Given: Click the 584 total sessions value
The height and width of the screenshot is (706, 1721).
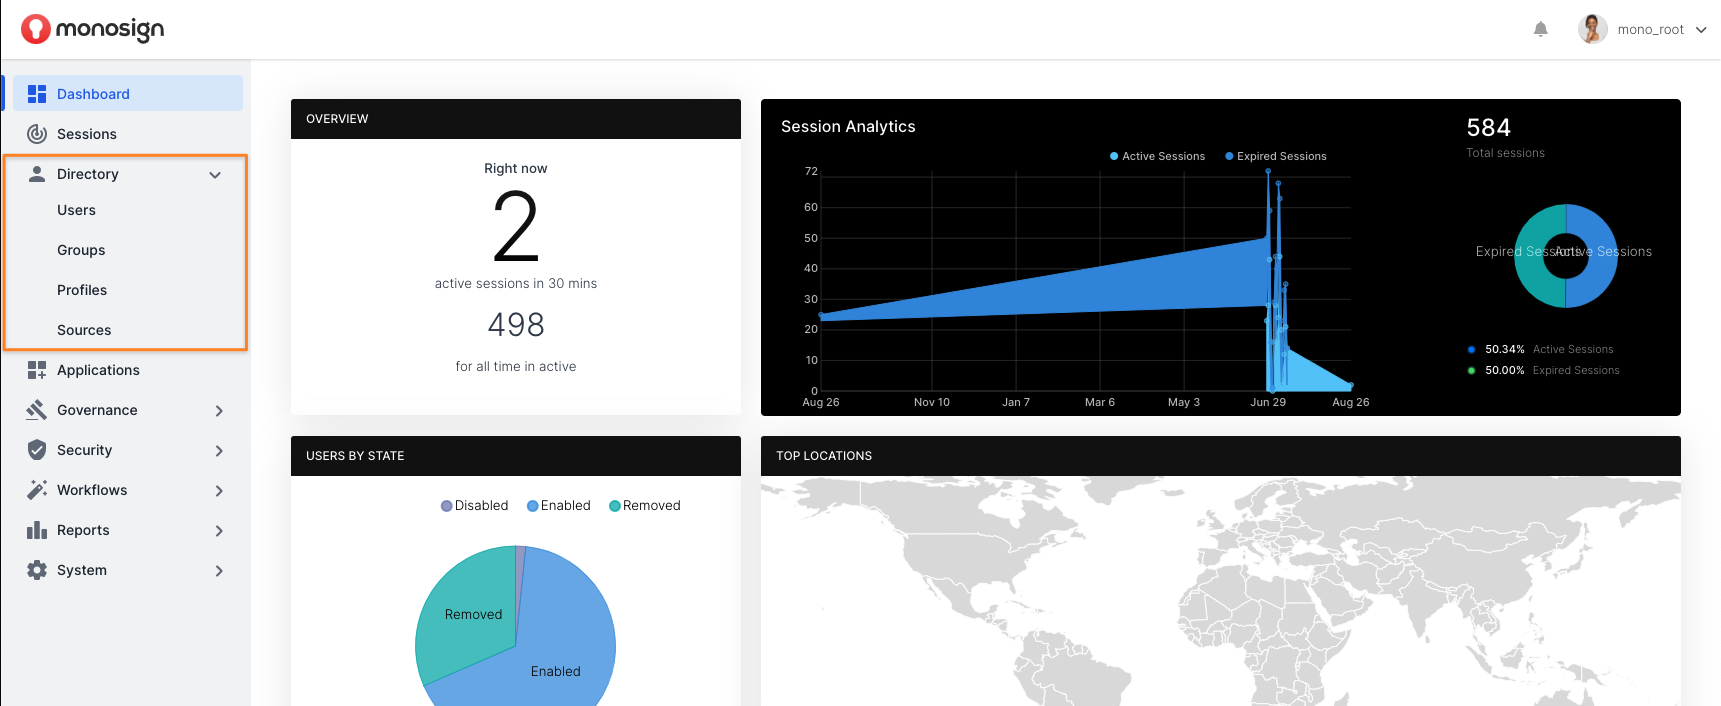Looking at the screenshot, I should 1488,128.
